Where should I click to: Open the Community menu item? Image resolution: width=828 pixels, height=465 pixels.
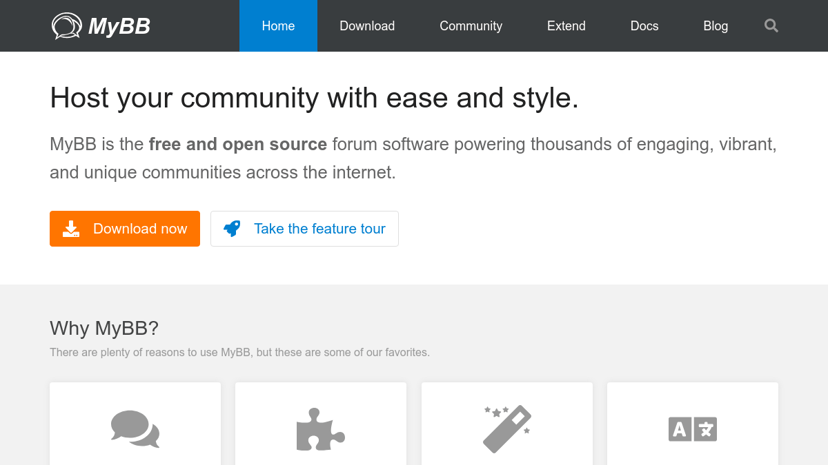471,26
